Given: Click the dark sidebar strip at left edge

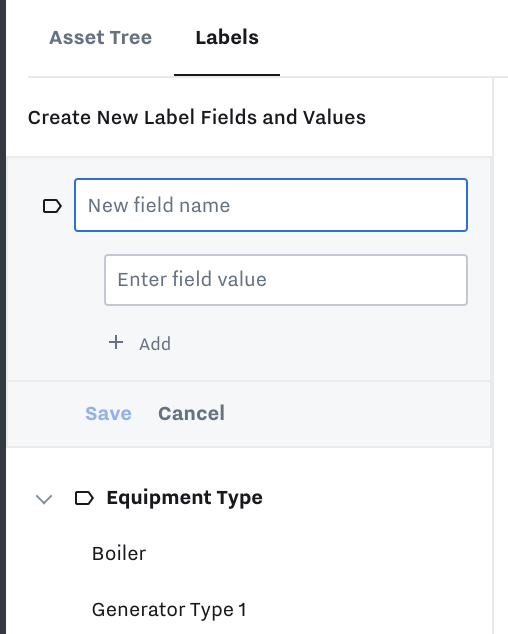Looking at the screenshot, I should click(x=3, y=317).
